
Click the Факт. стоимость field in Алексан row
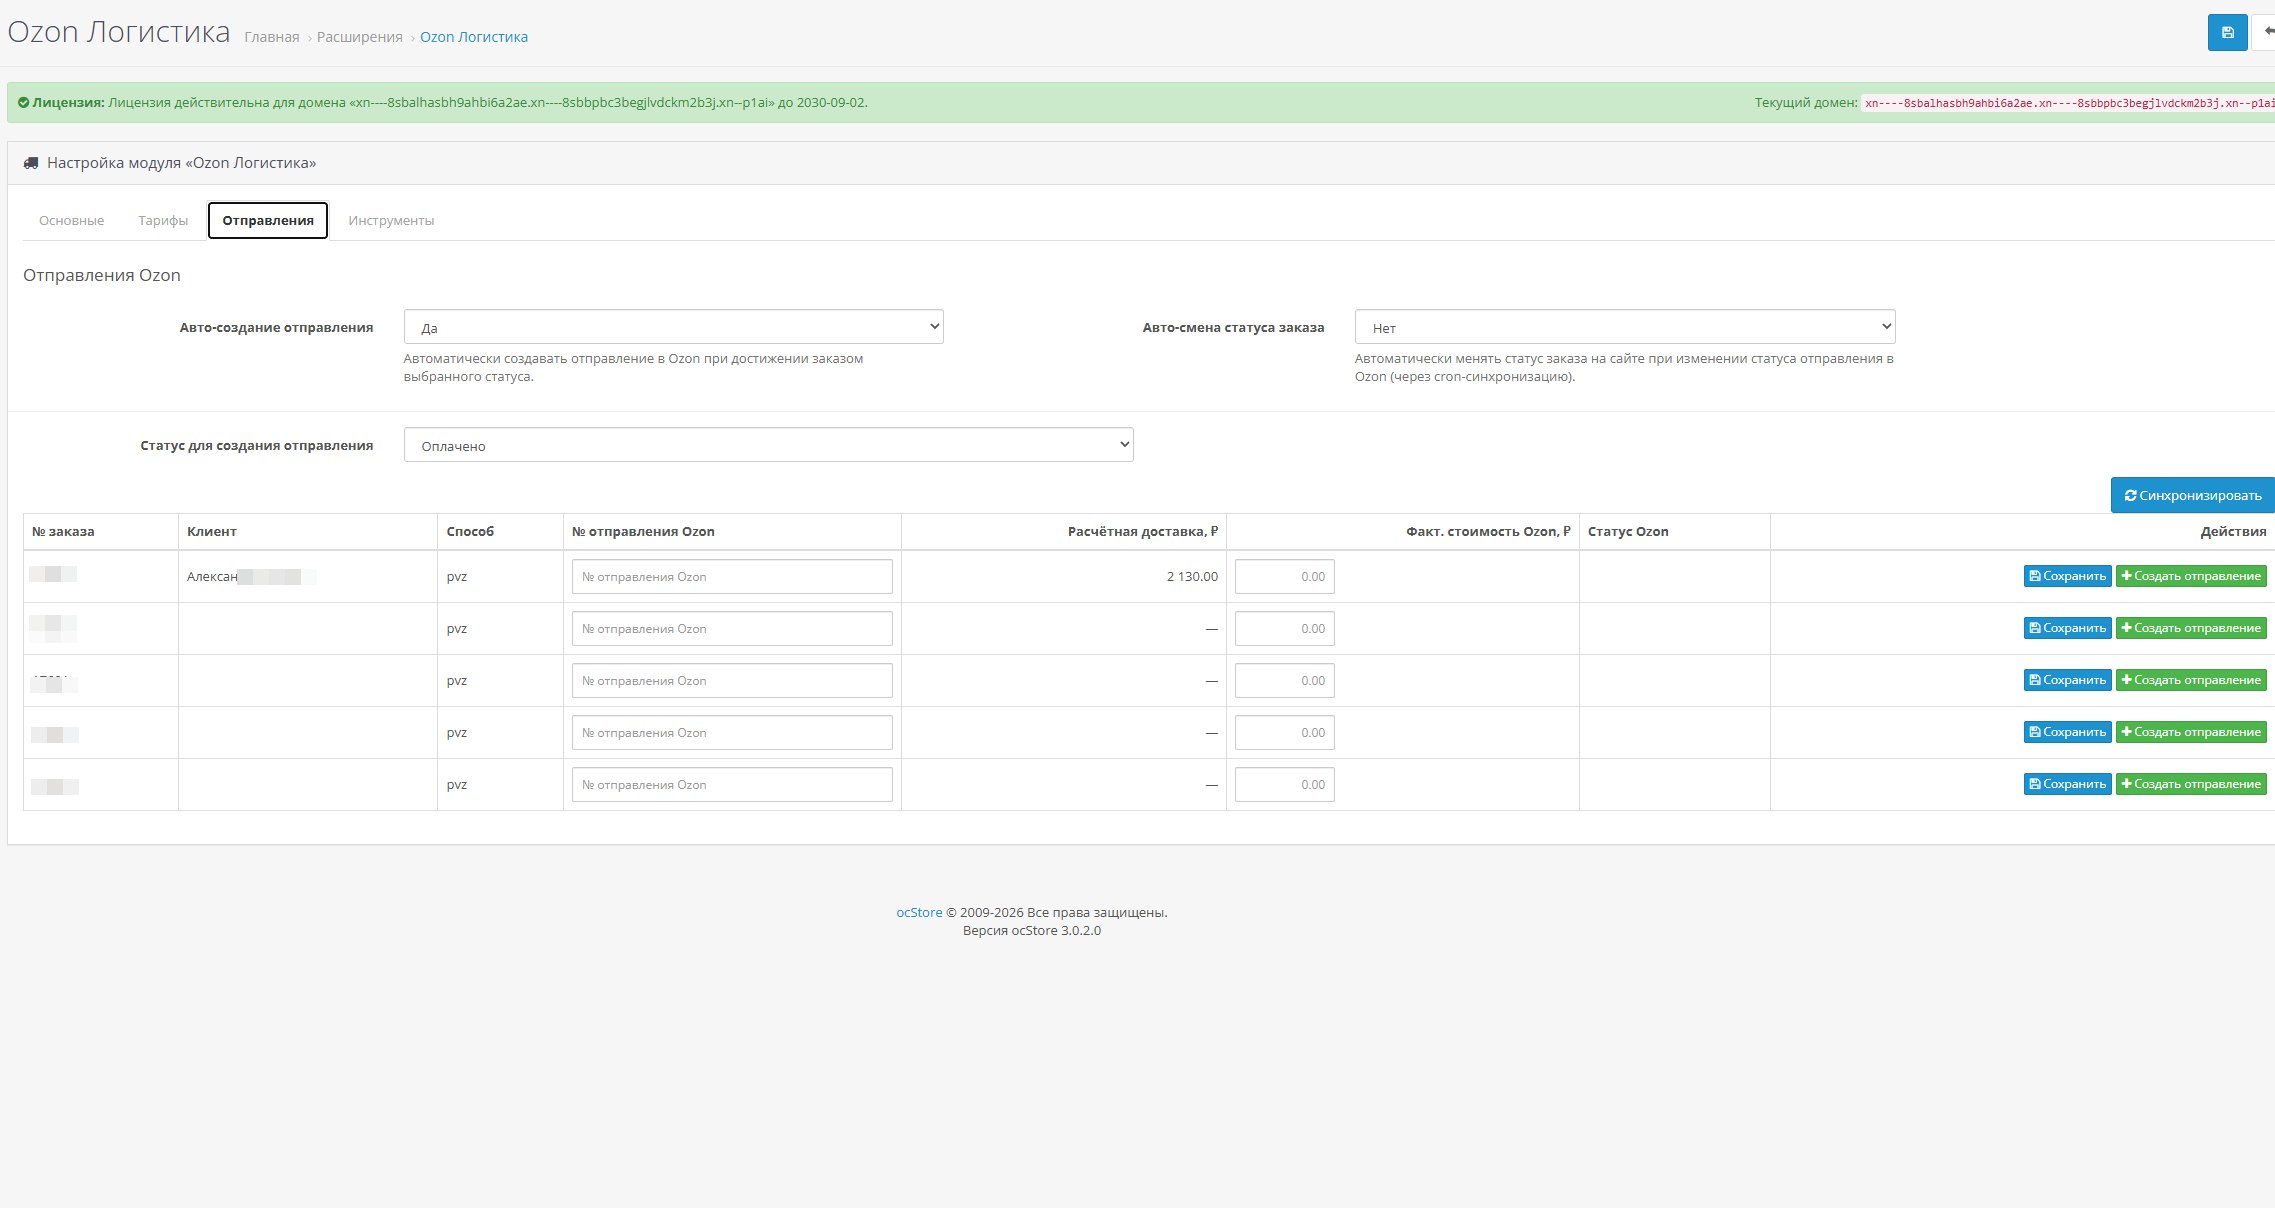pos(1284,576)
